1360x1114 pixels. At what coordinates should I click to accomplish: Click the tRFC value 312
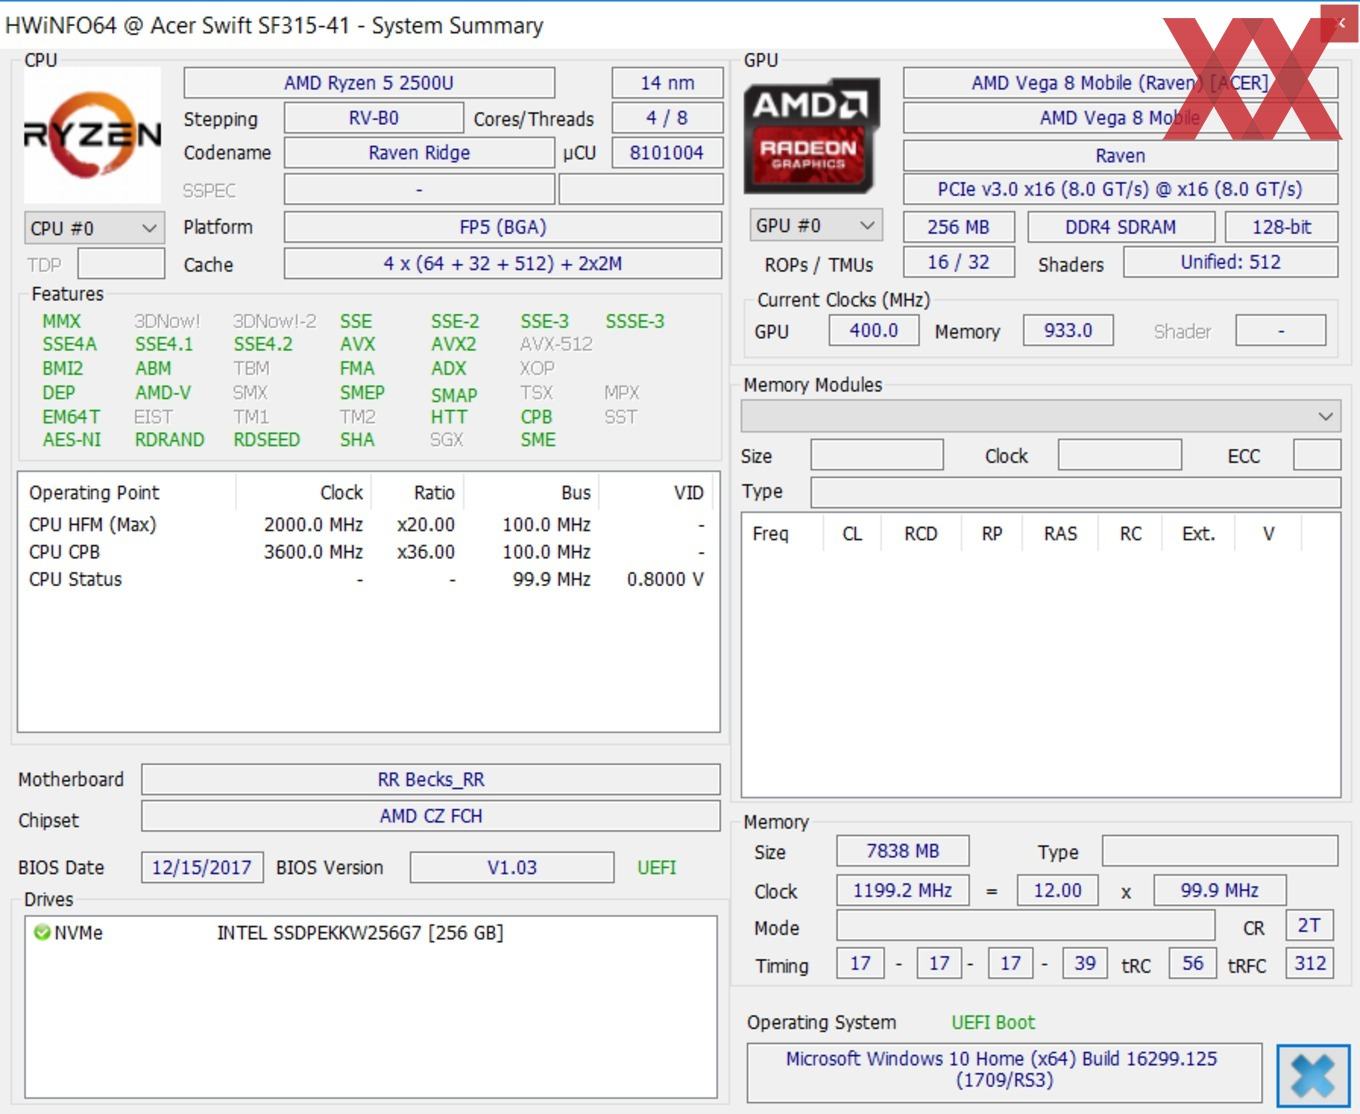coord(1310,963)
